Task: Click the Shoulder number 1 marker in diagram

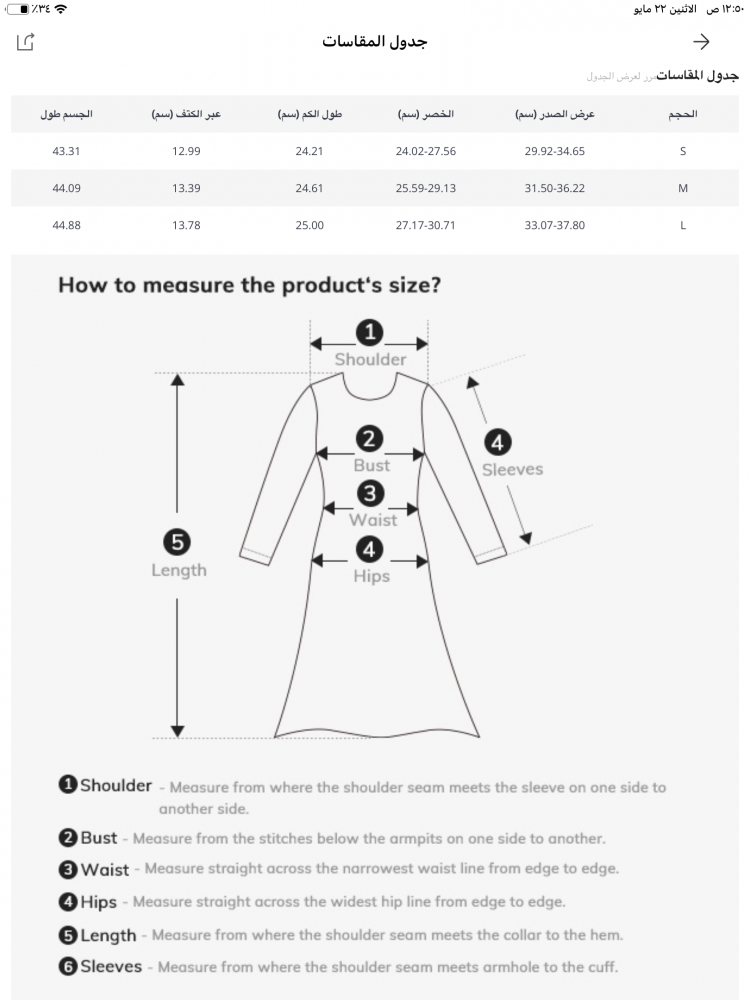Action: pyautogui.click(x=370, y=333)
